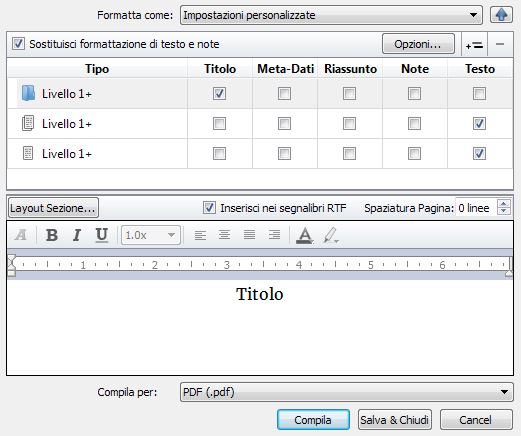This screenshot has width=521, height=436.
Task: Align text left in formatting bar
Action: [x=200, y=235]
